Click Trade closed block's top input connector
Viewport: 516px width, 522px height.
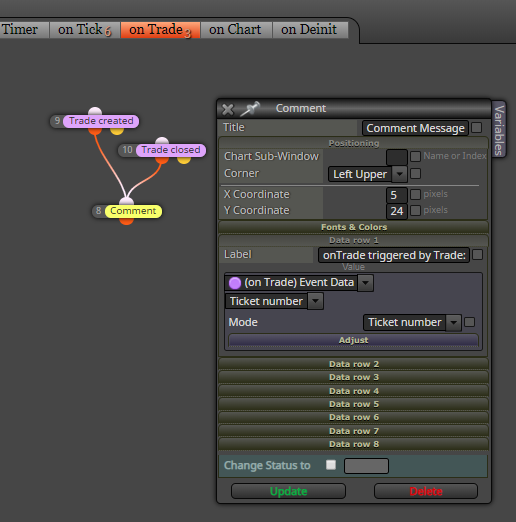162,141
